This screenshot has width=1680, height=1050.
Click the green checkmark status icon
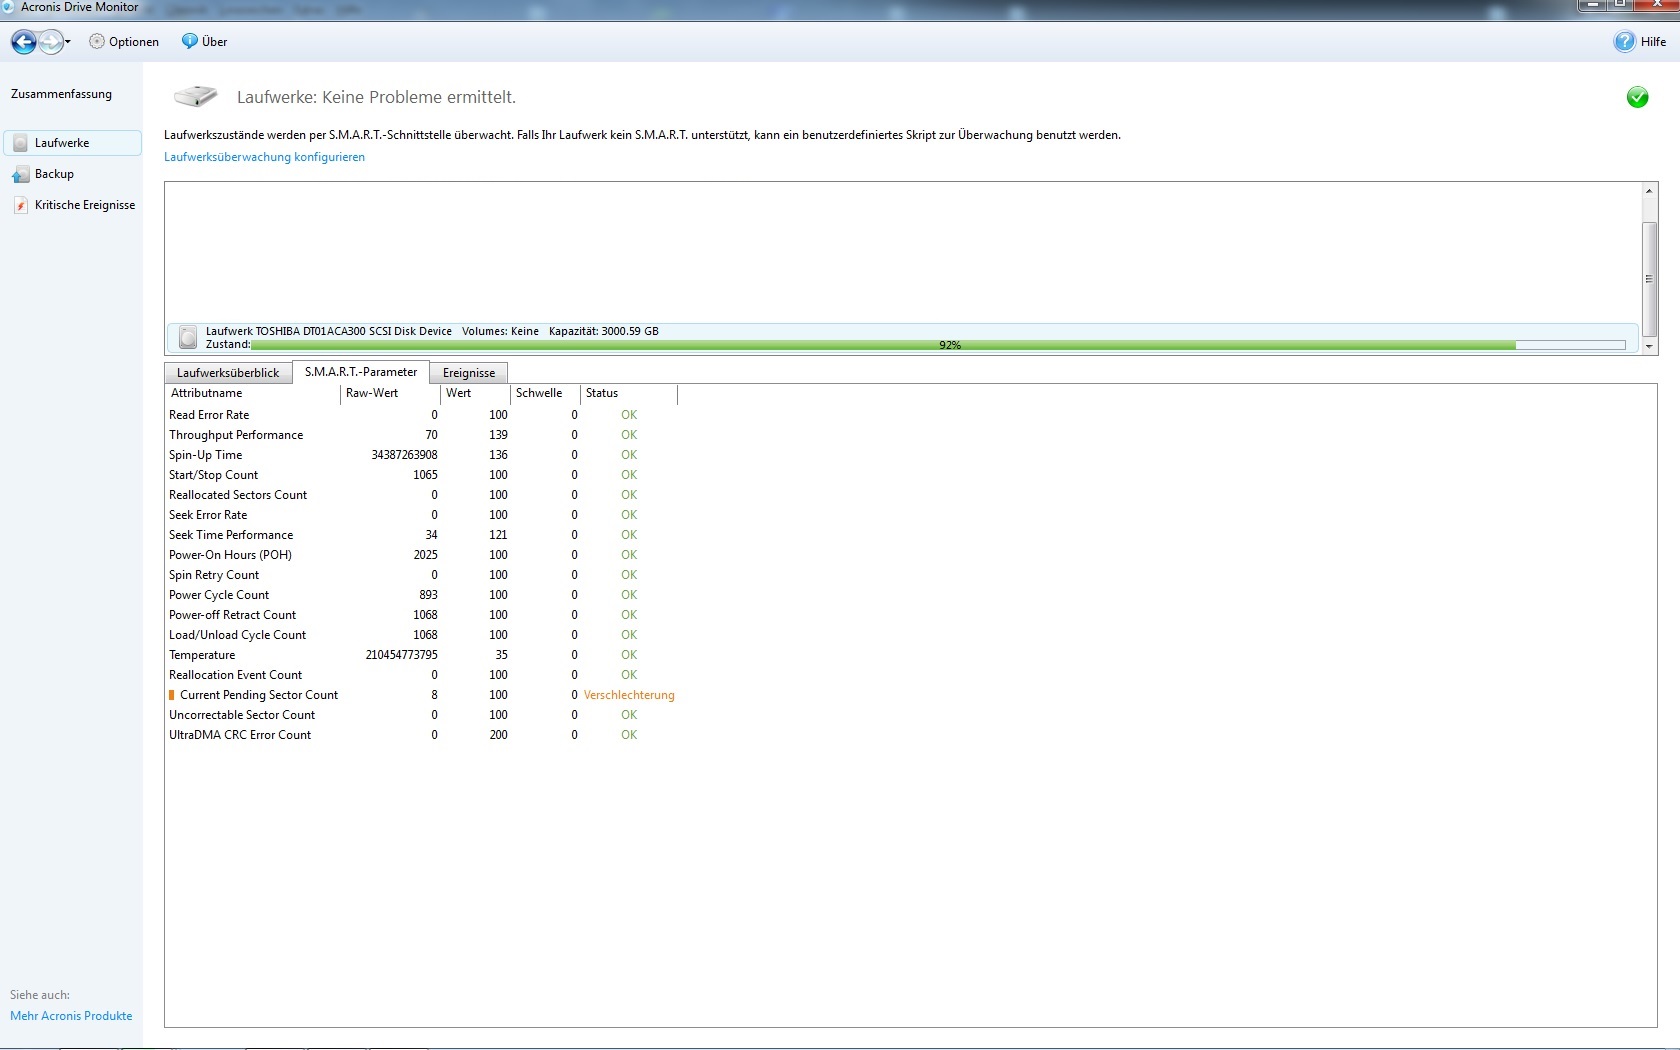pyautogui.click(x=1637, y=97)
